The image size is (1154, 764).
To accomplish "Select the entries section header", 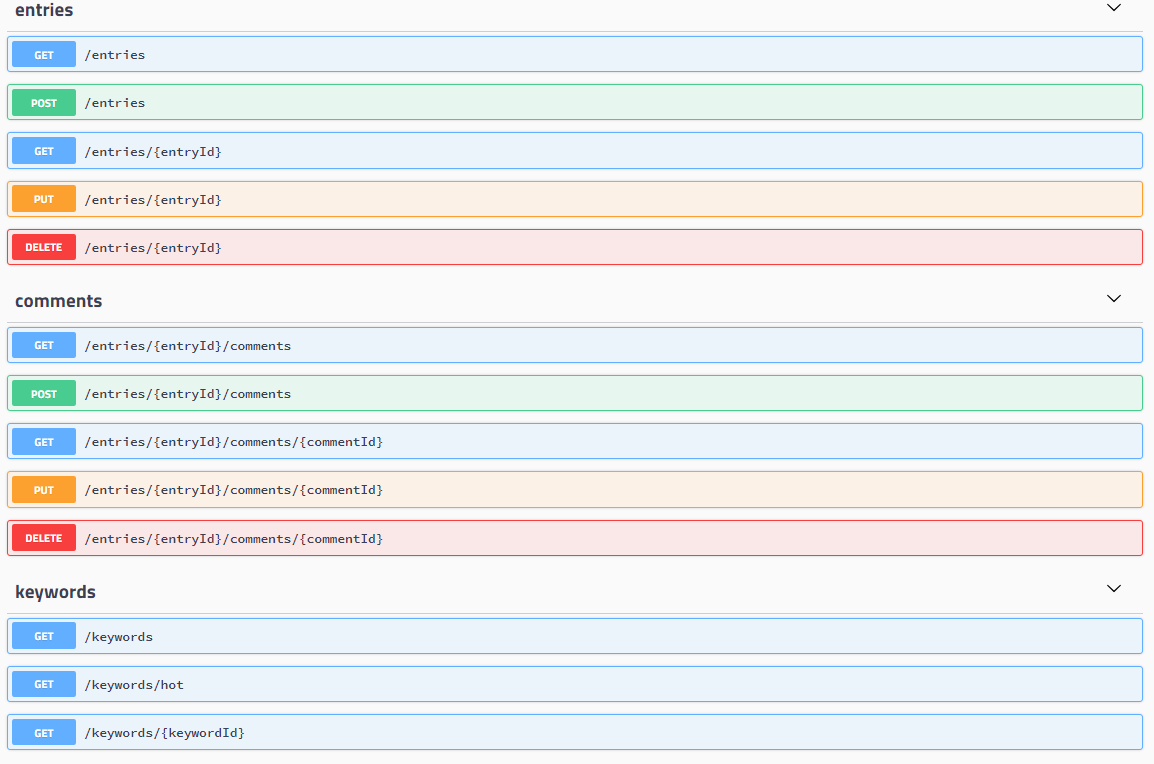I will [x=45, y=11].
